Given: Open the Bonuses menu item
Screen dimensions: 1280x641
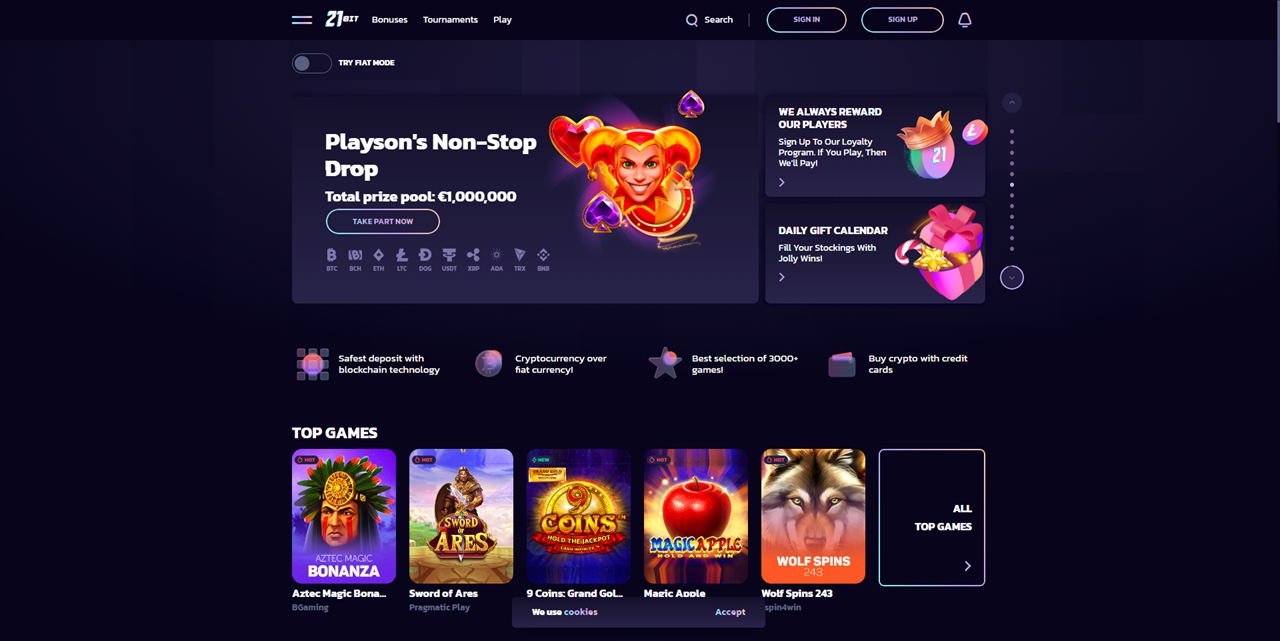Looking at the screenshot, I should tap(389, 20).
